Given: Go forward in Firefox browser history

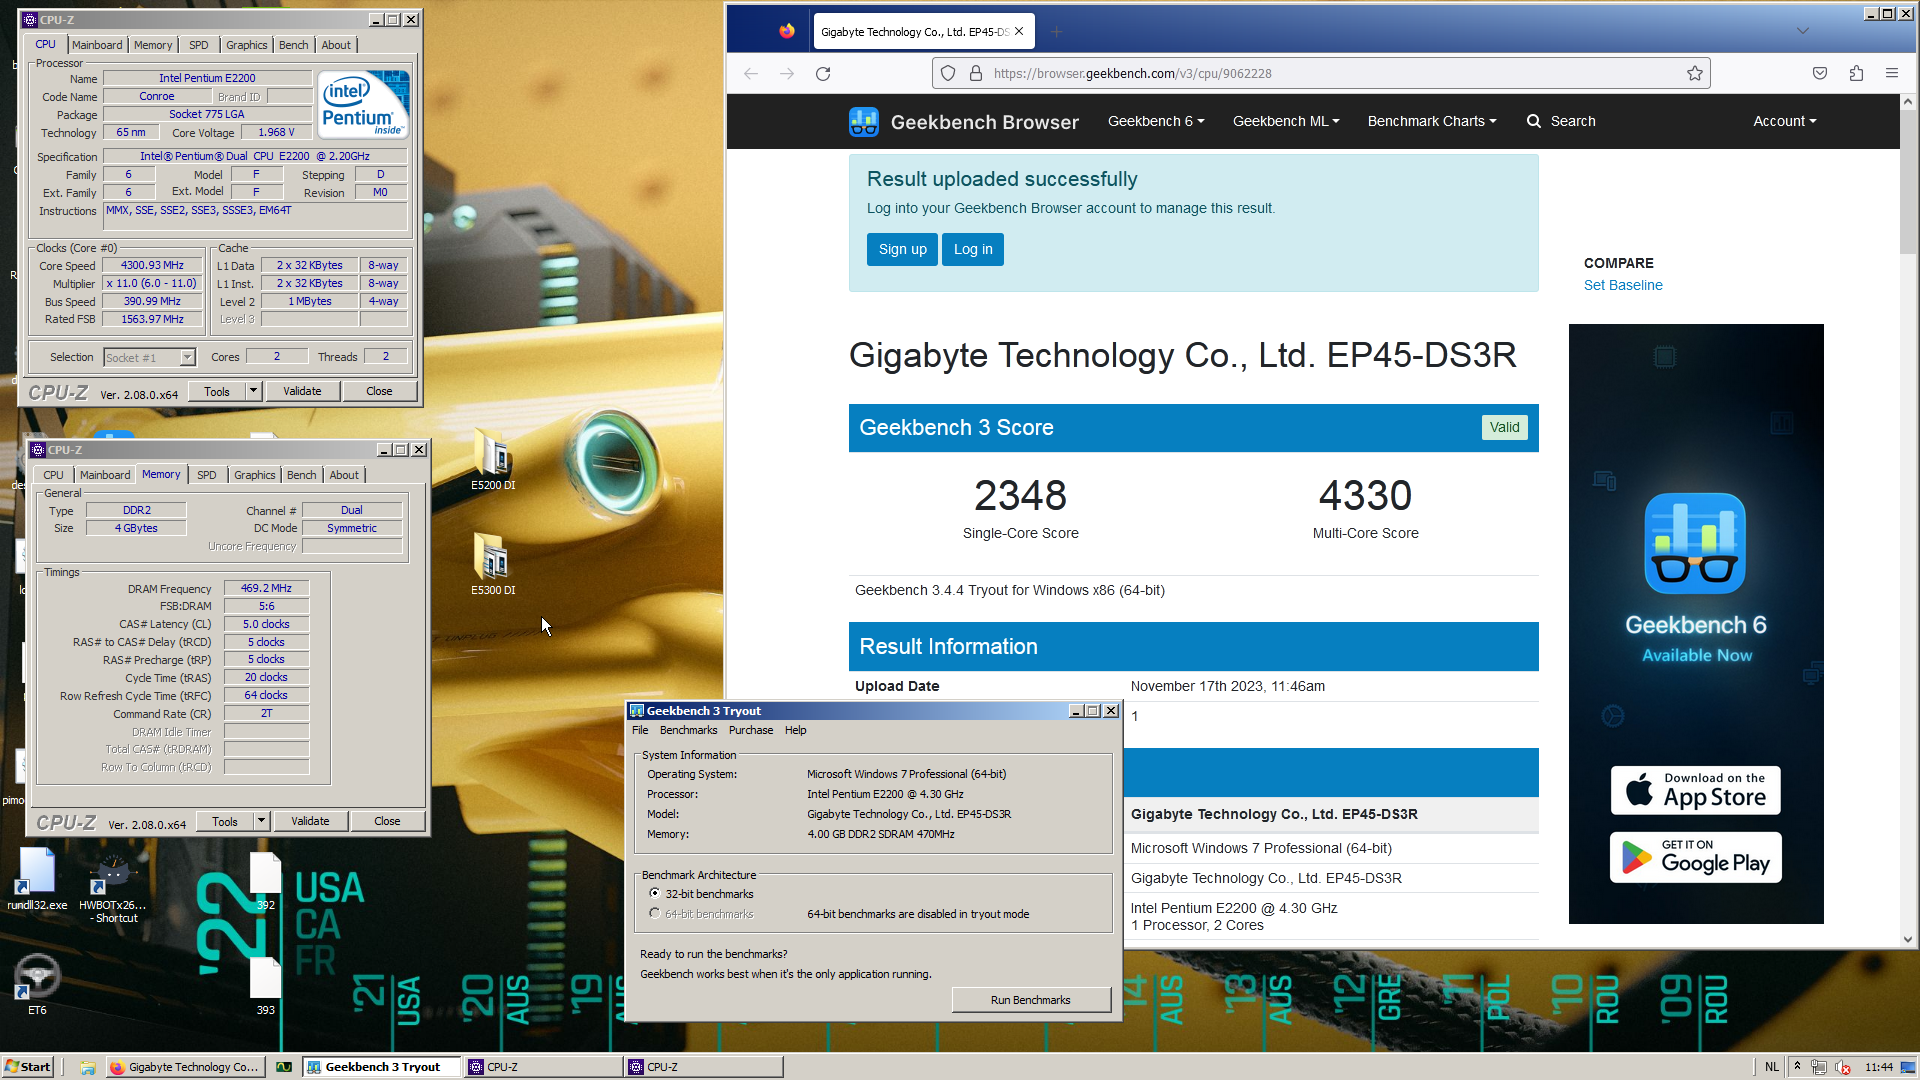Looking at the screenshot, I should click(787, 74).
